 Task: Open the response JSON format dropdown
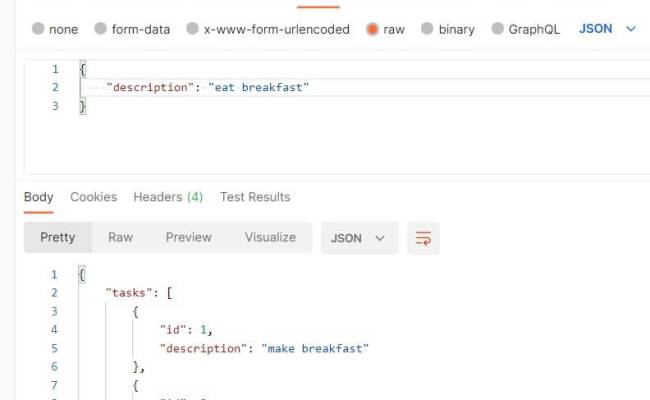click(359, 238)
